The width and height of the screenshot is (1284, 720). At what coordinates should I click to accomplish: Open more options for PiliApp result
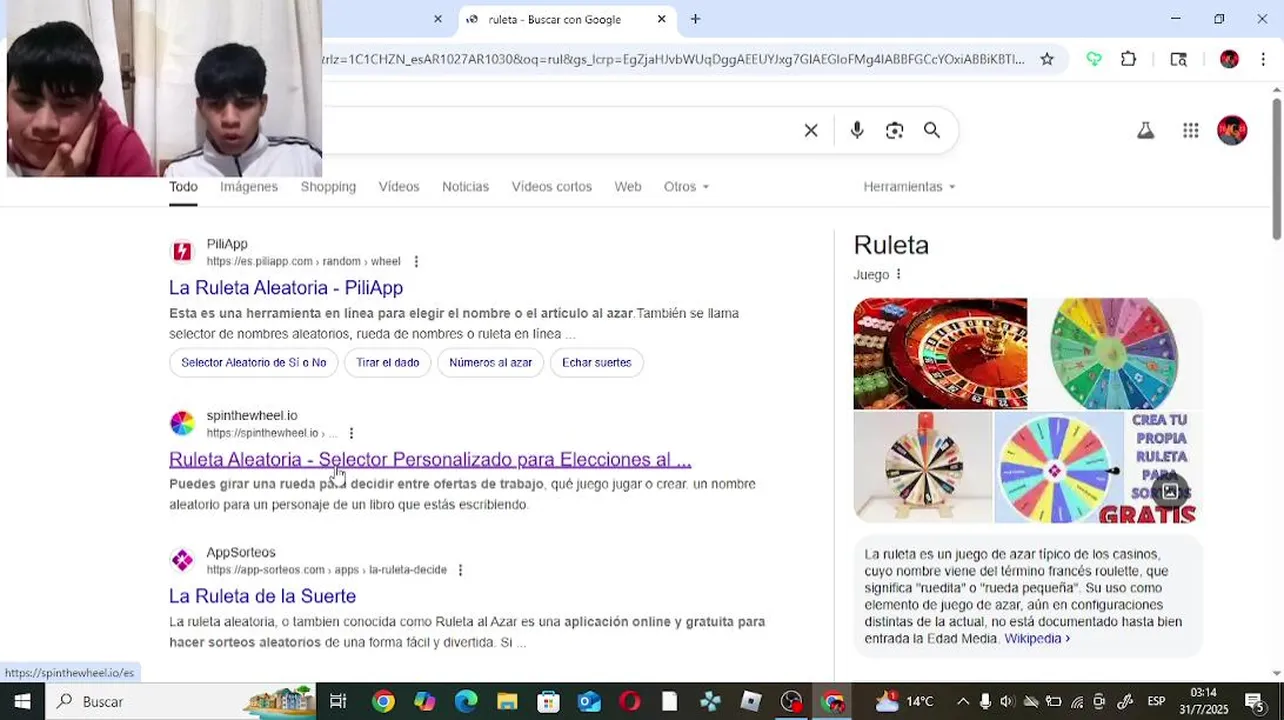click(416, 262)
